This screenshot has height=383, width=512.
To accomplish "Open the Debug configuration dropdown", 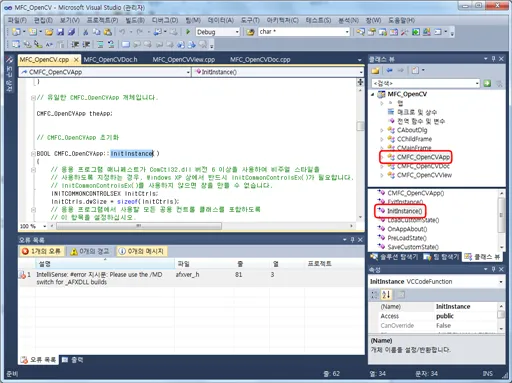I will [218, 32].
